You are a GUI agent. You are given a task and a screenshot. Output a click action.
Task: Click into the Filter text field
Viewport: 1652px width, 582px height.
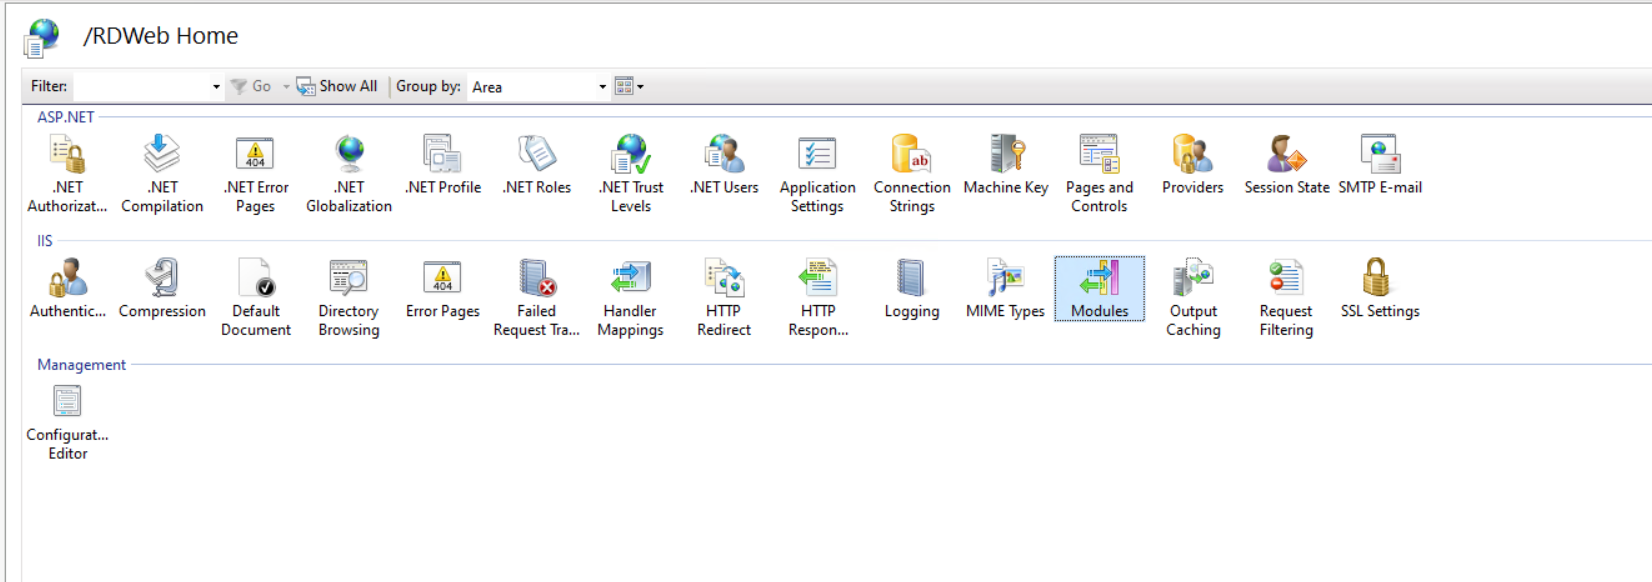tap(142, 87)
